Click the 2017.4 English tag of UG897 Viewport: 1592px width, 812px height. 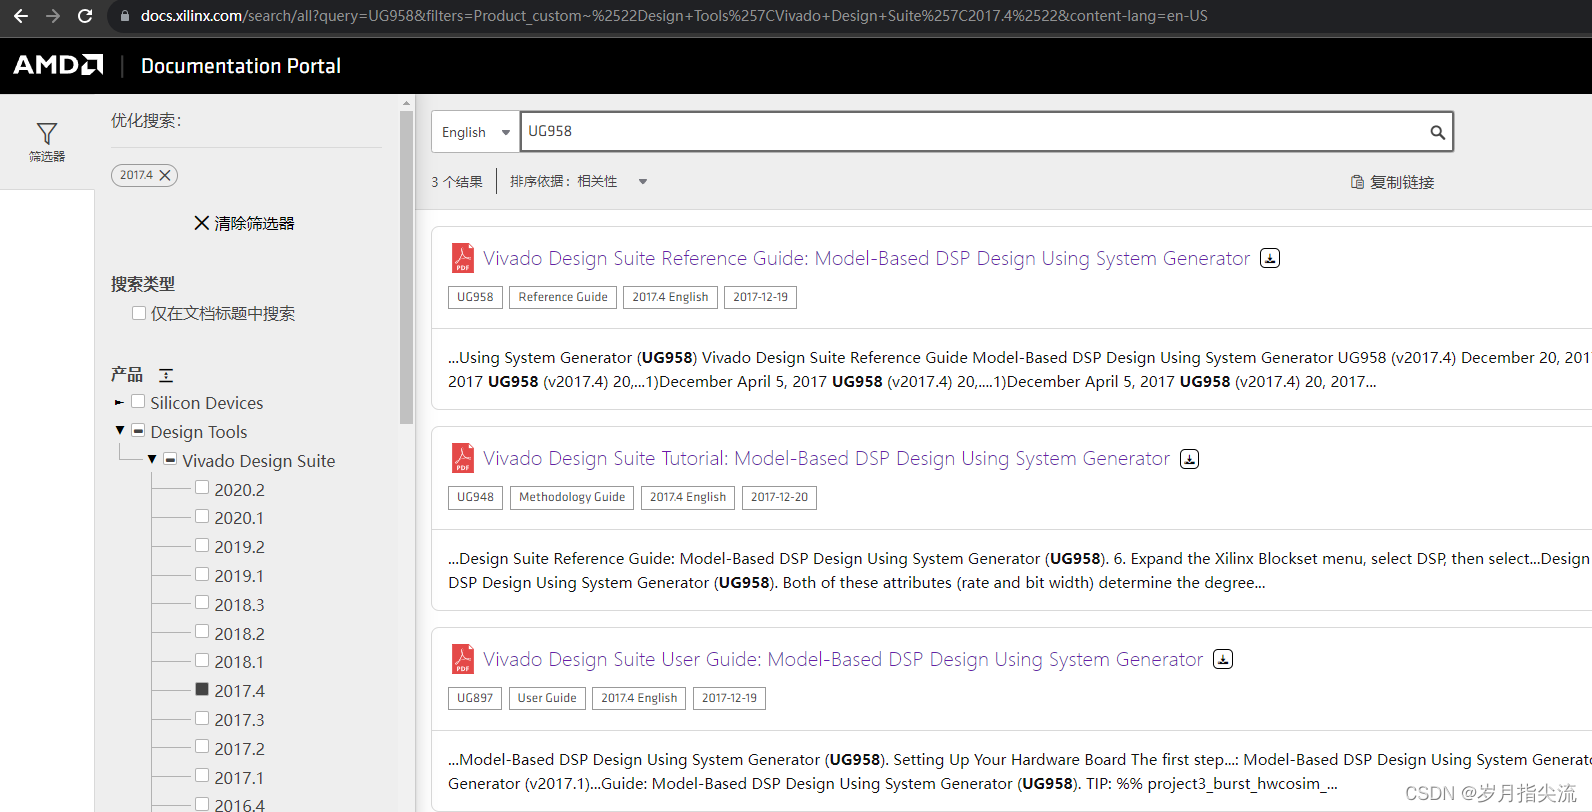pos(639,698)
